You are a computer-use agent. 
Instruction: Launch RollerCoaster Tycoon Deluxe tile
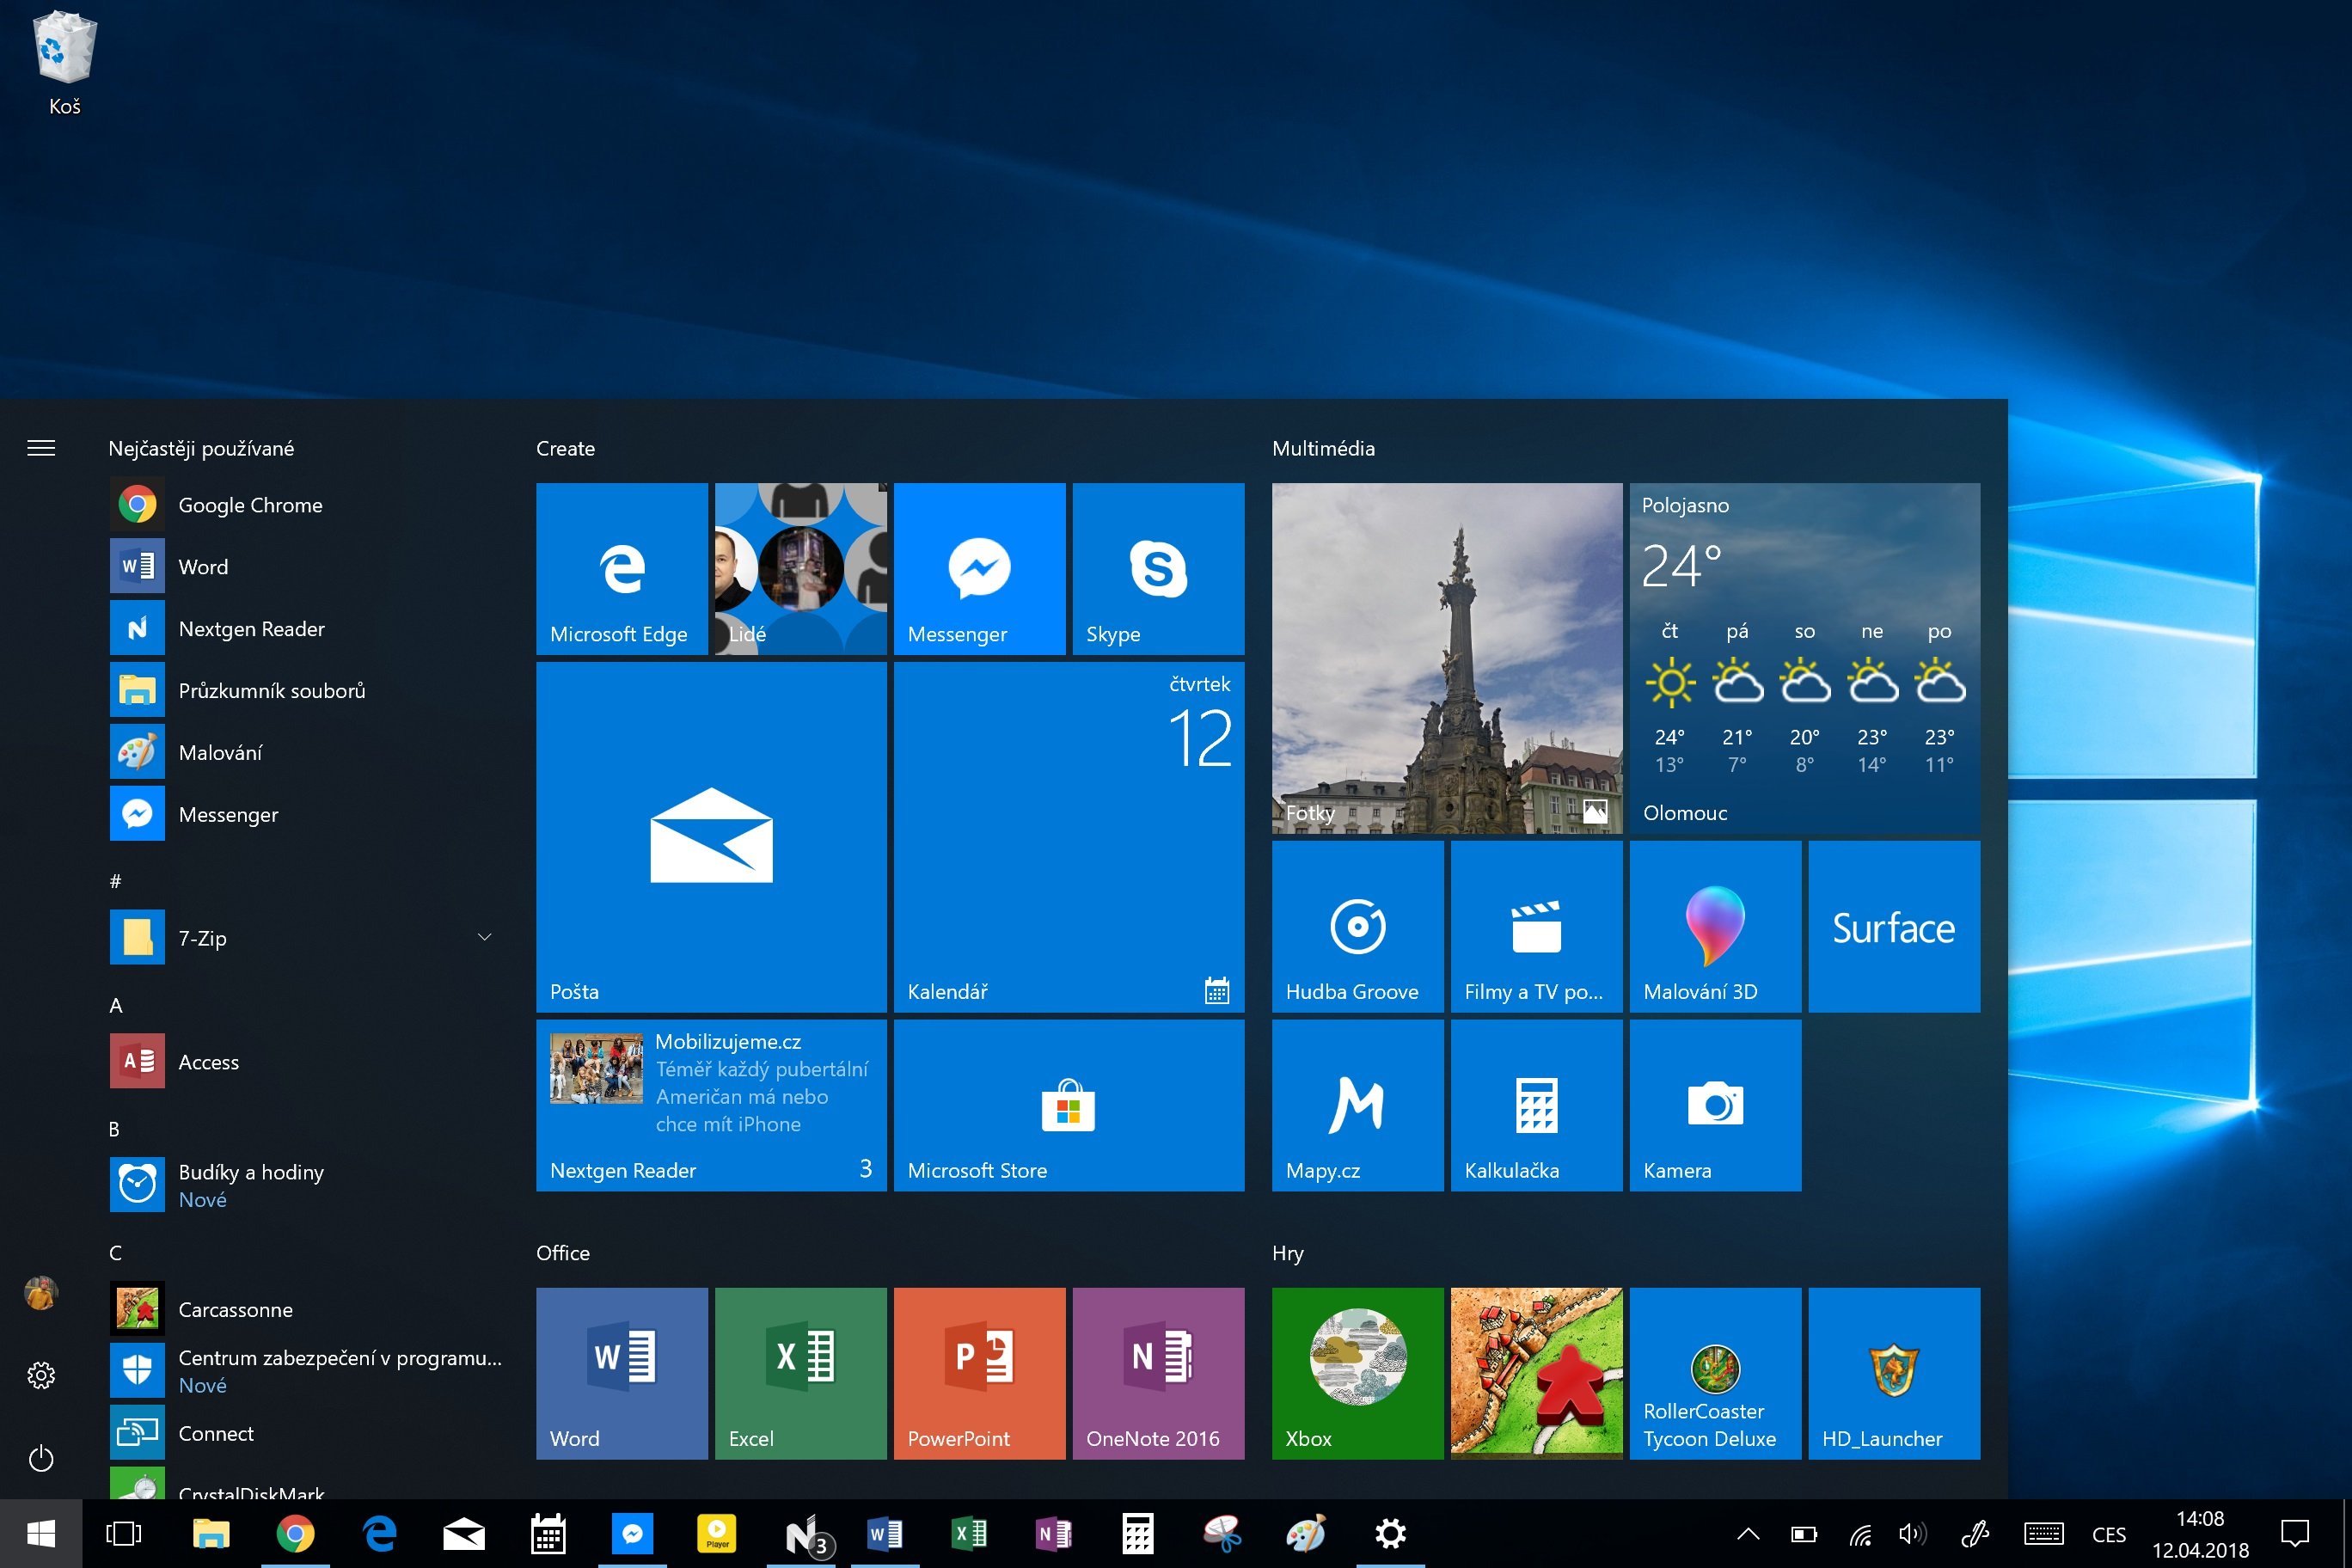pyautogui.click(x=1716, y=1373)
